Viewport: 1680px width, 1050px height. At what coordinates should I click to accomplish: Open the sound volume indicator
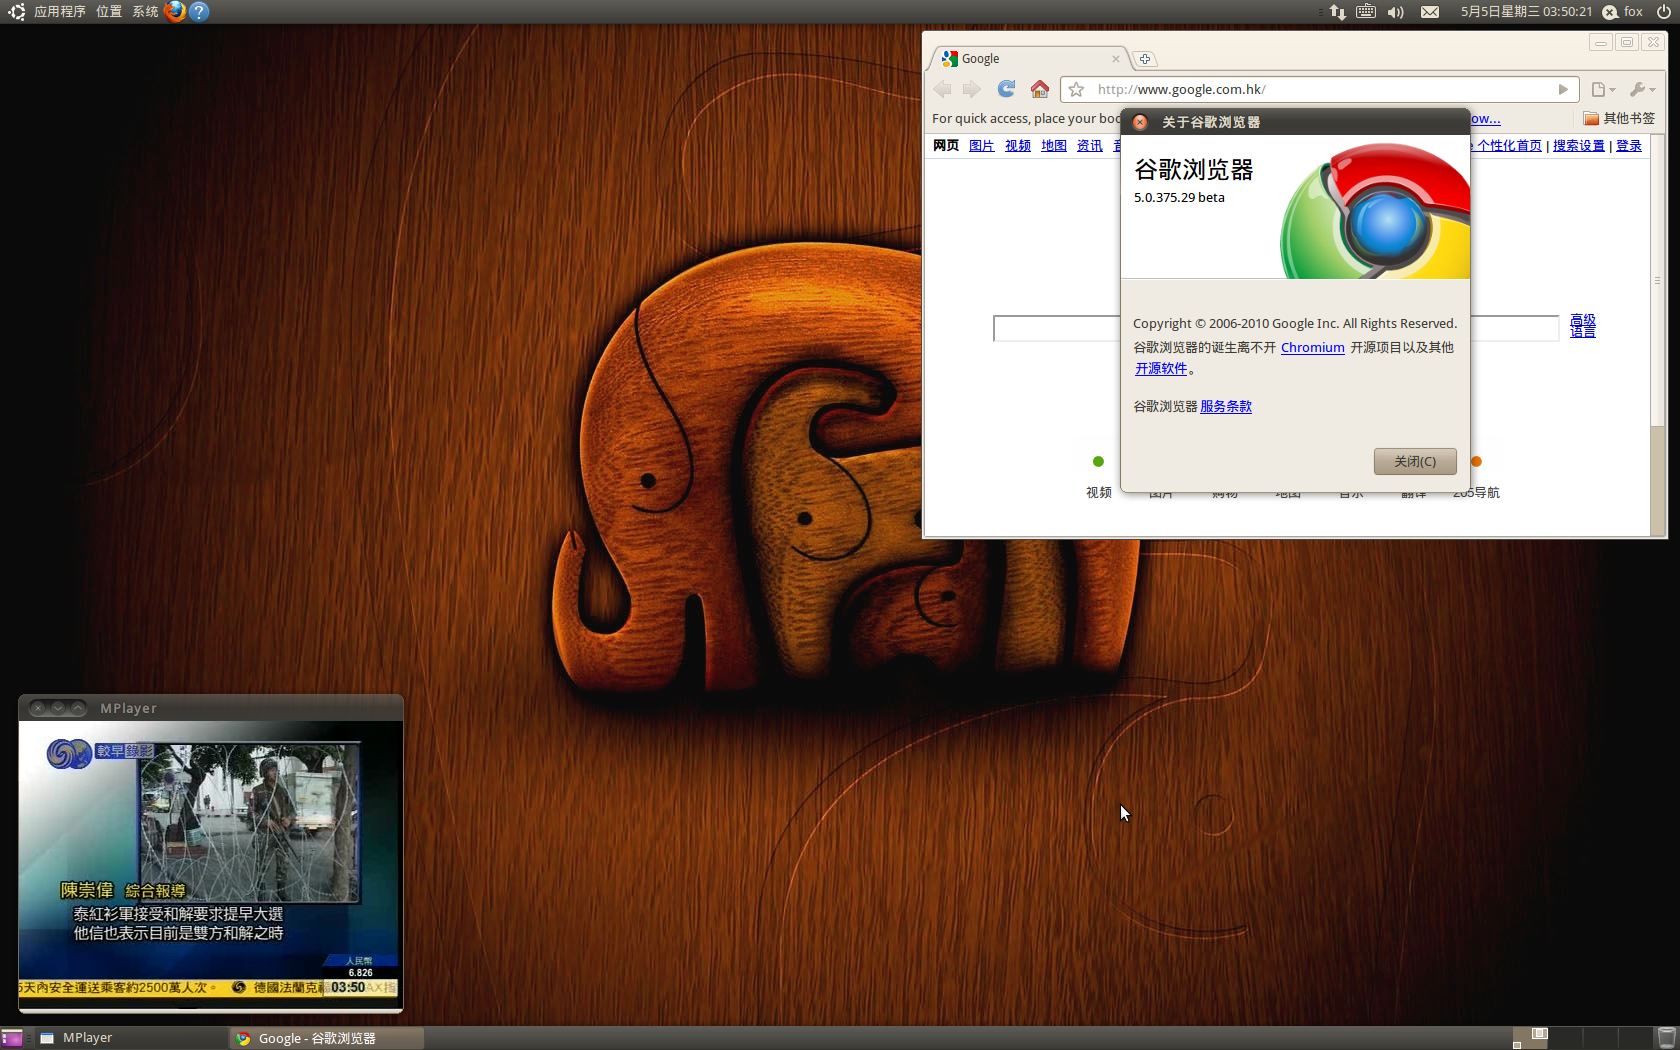[1396, 12]
